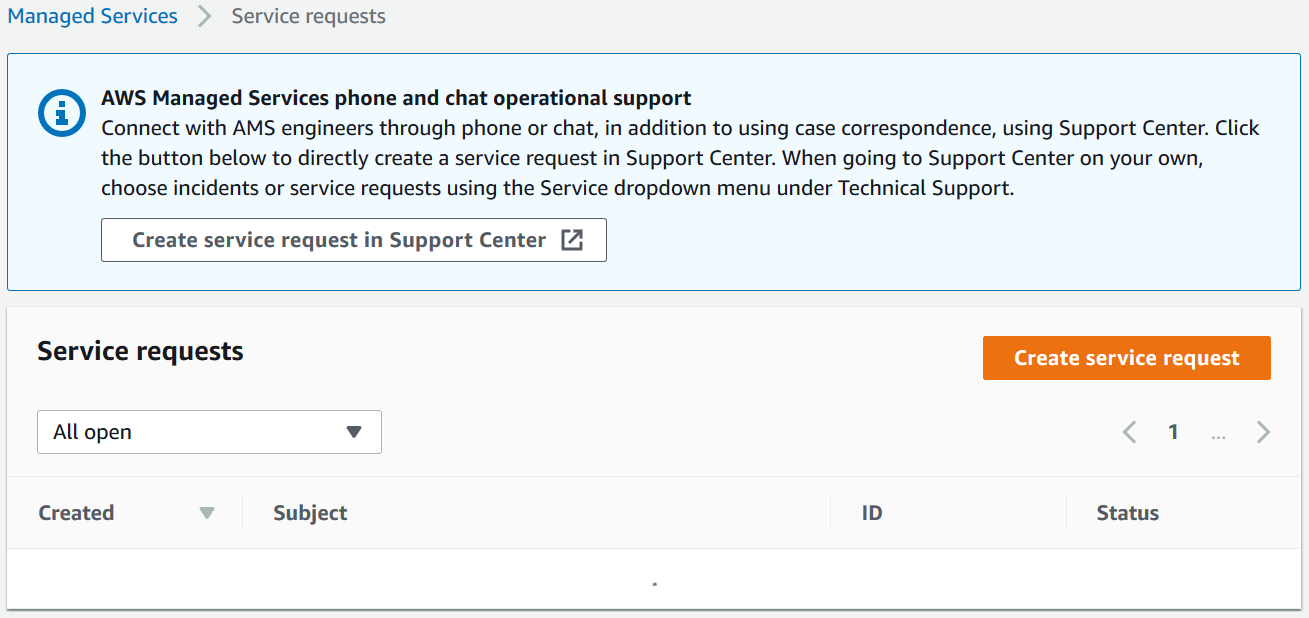Viewport: 1309px width, 618px height.
Task: Toggle sorting by the Status column
Action: [x=1127, y=512]
